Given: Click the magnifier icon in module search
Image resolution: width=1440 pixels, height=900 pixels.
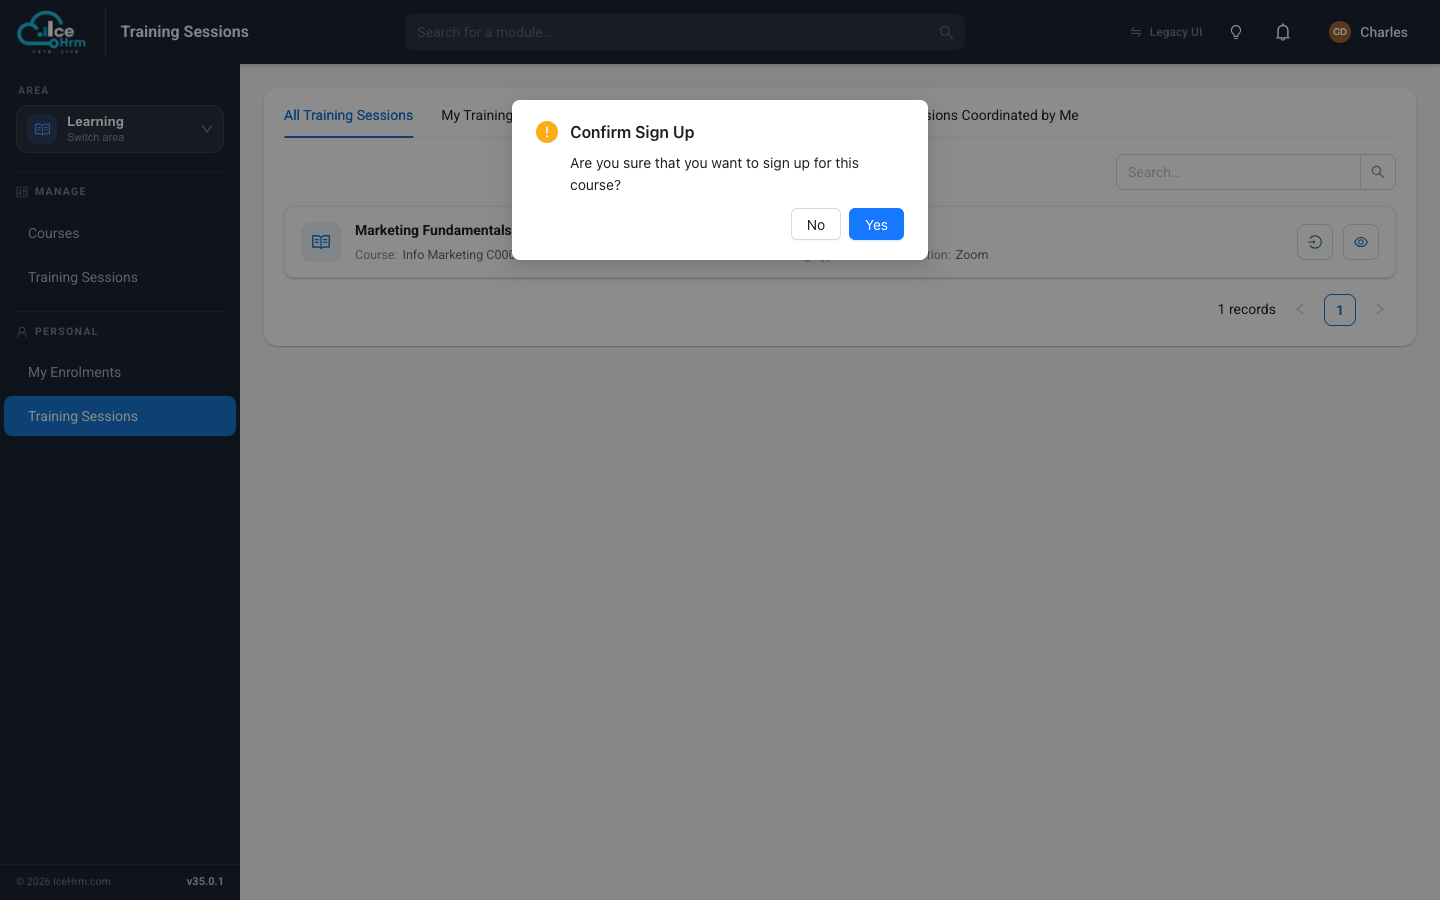Looking at the screenshot, I should click(x=946, y=32).
